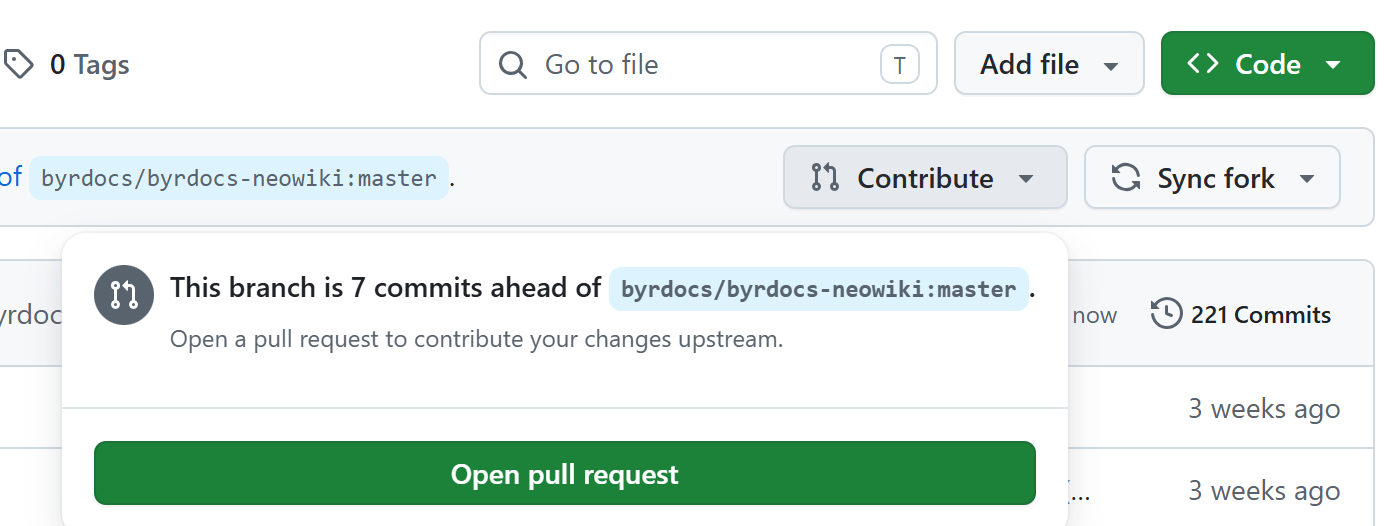This screenshot has height=526, width=1397.
Task: Click the sync arrows icon on Sync fork
Action: pos(1126,178)
